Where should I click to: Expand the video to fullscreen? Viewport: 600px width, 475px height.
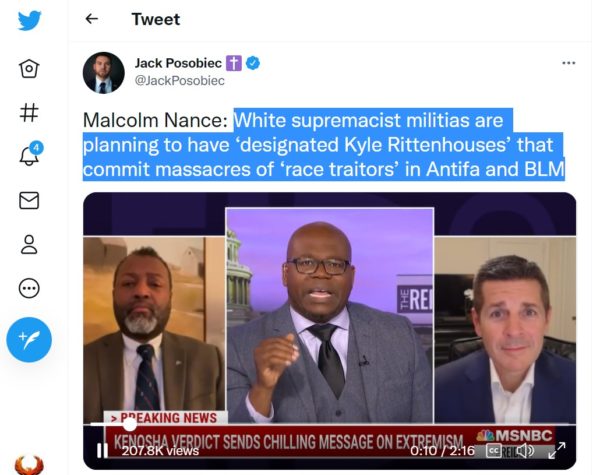point(557,451)
